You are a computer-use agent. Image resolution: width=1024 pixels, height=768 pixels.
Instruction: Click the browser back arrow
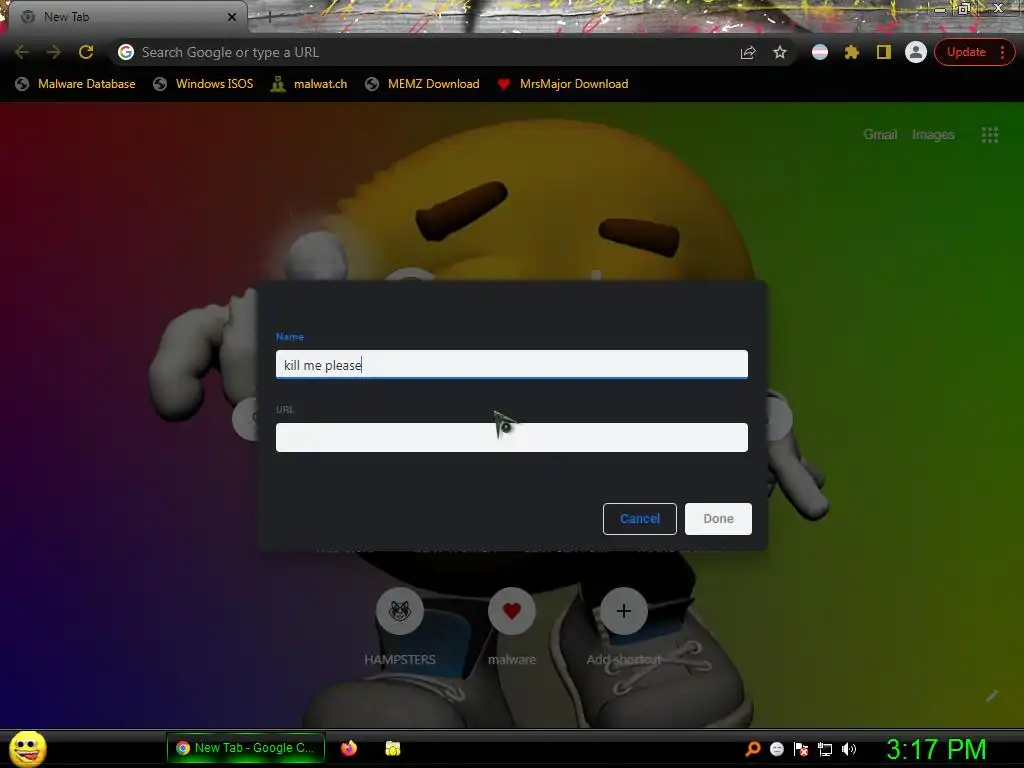pyautogui.click(x=21, y=52)
